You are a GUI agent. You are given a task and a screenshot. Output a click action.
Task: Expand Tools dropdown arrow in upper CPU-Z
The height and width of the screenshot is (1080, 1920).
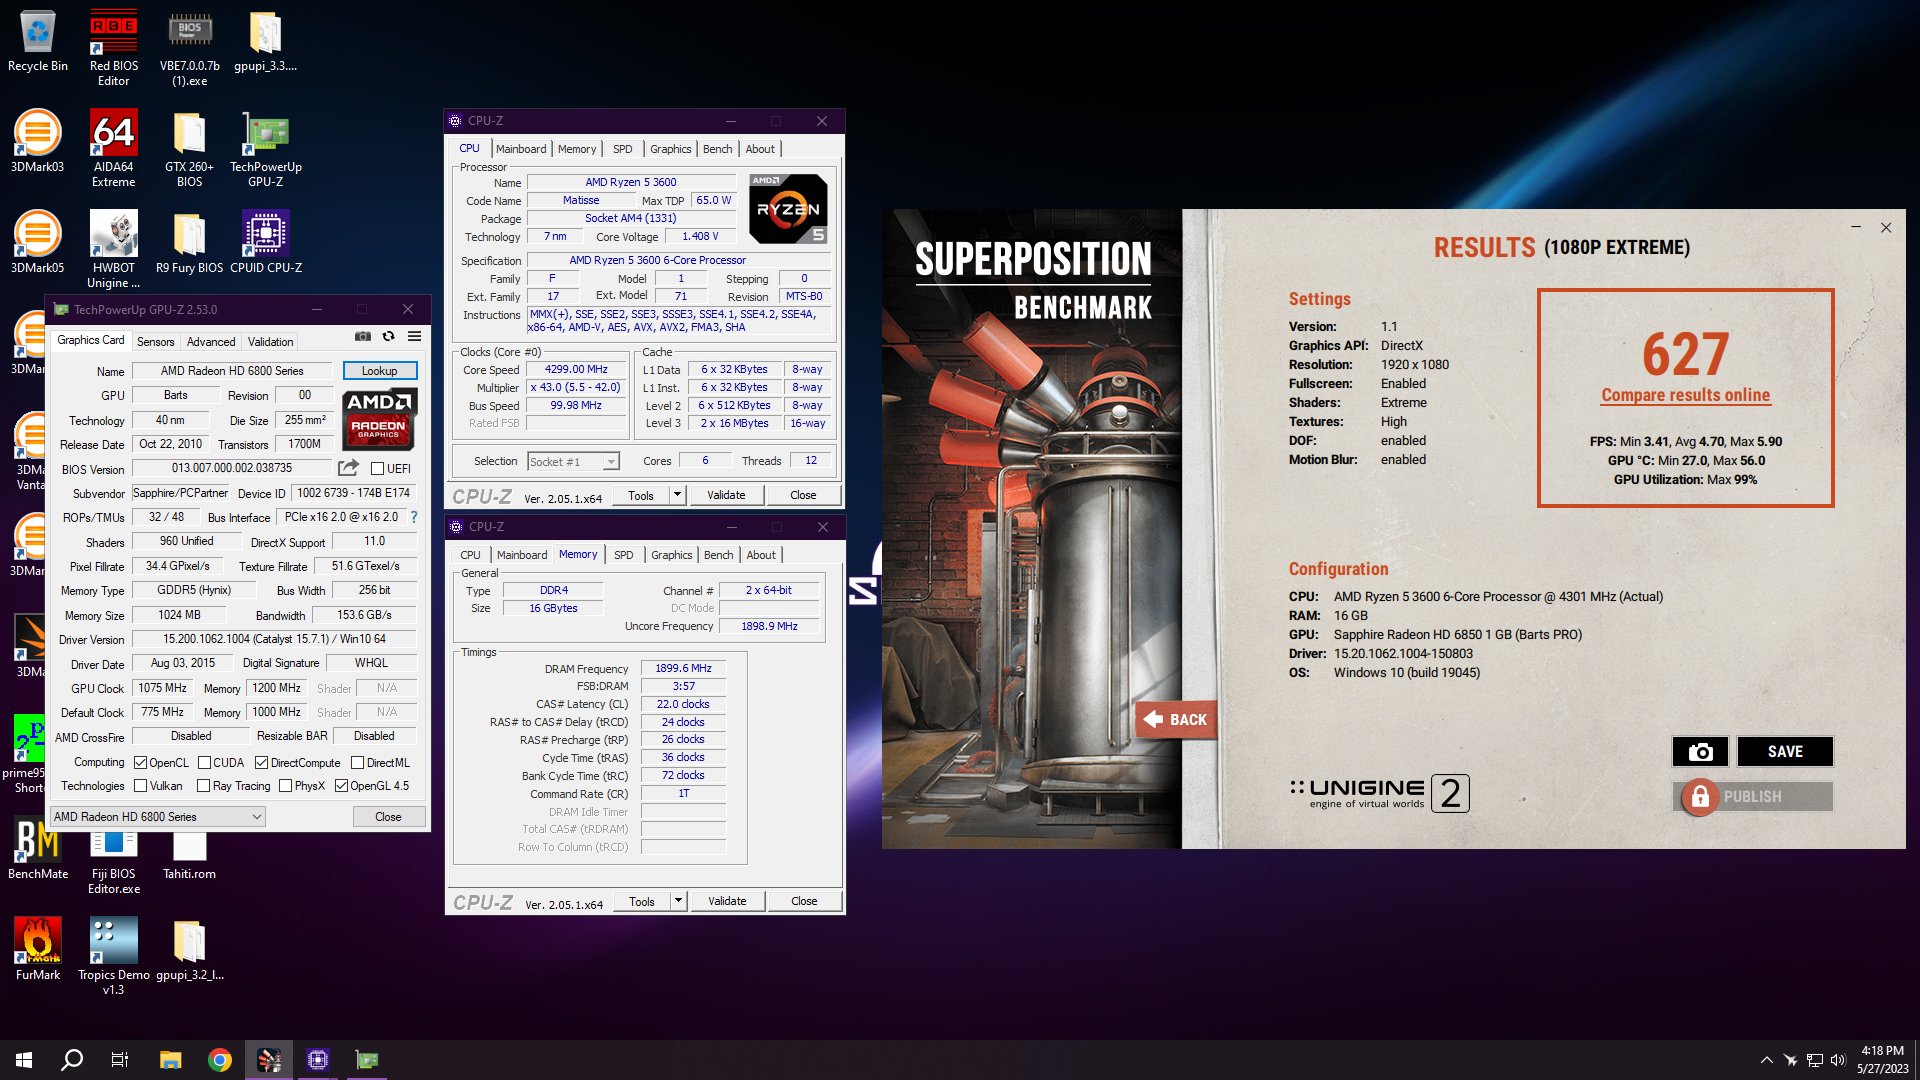677,495
